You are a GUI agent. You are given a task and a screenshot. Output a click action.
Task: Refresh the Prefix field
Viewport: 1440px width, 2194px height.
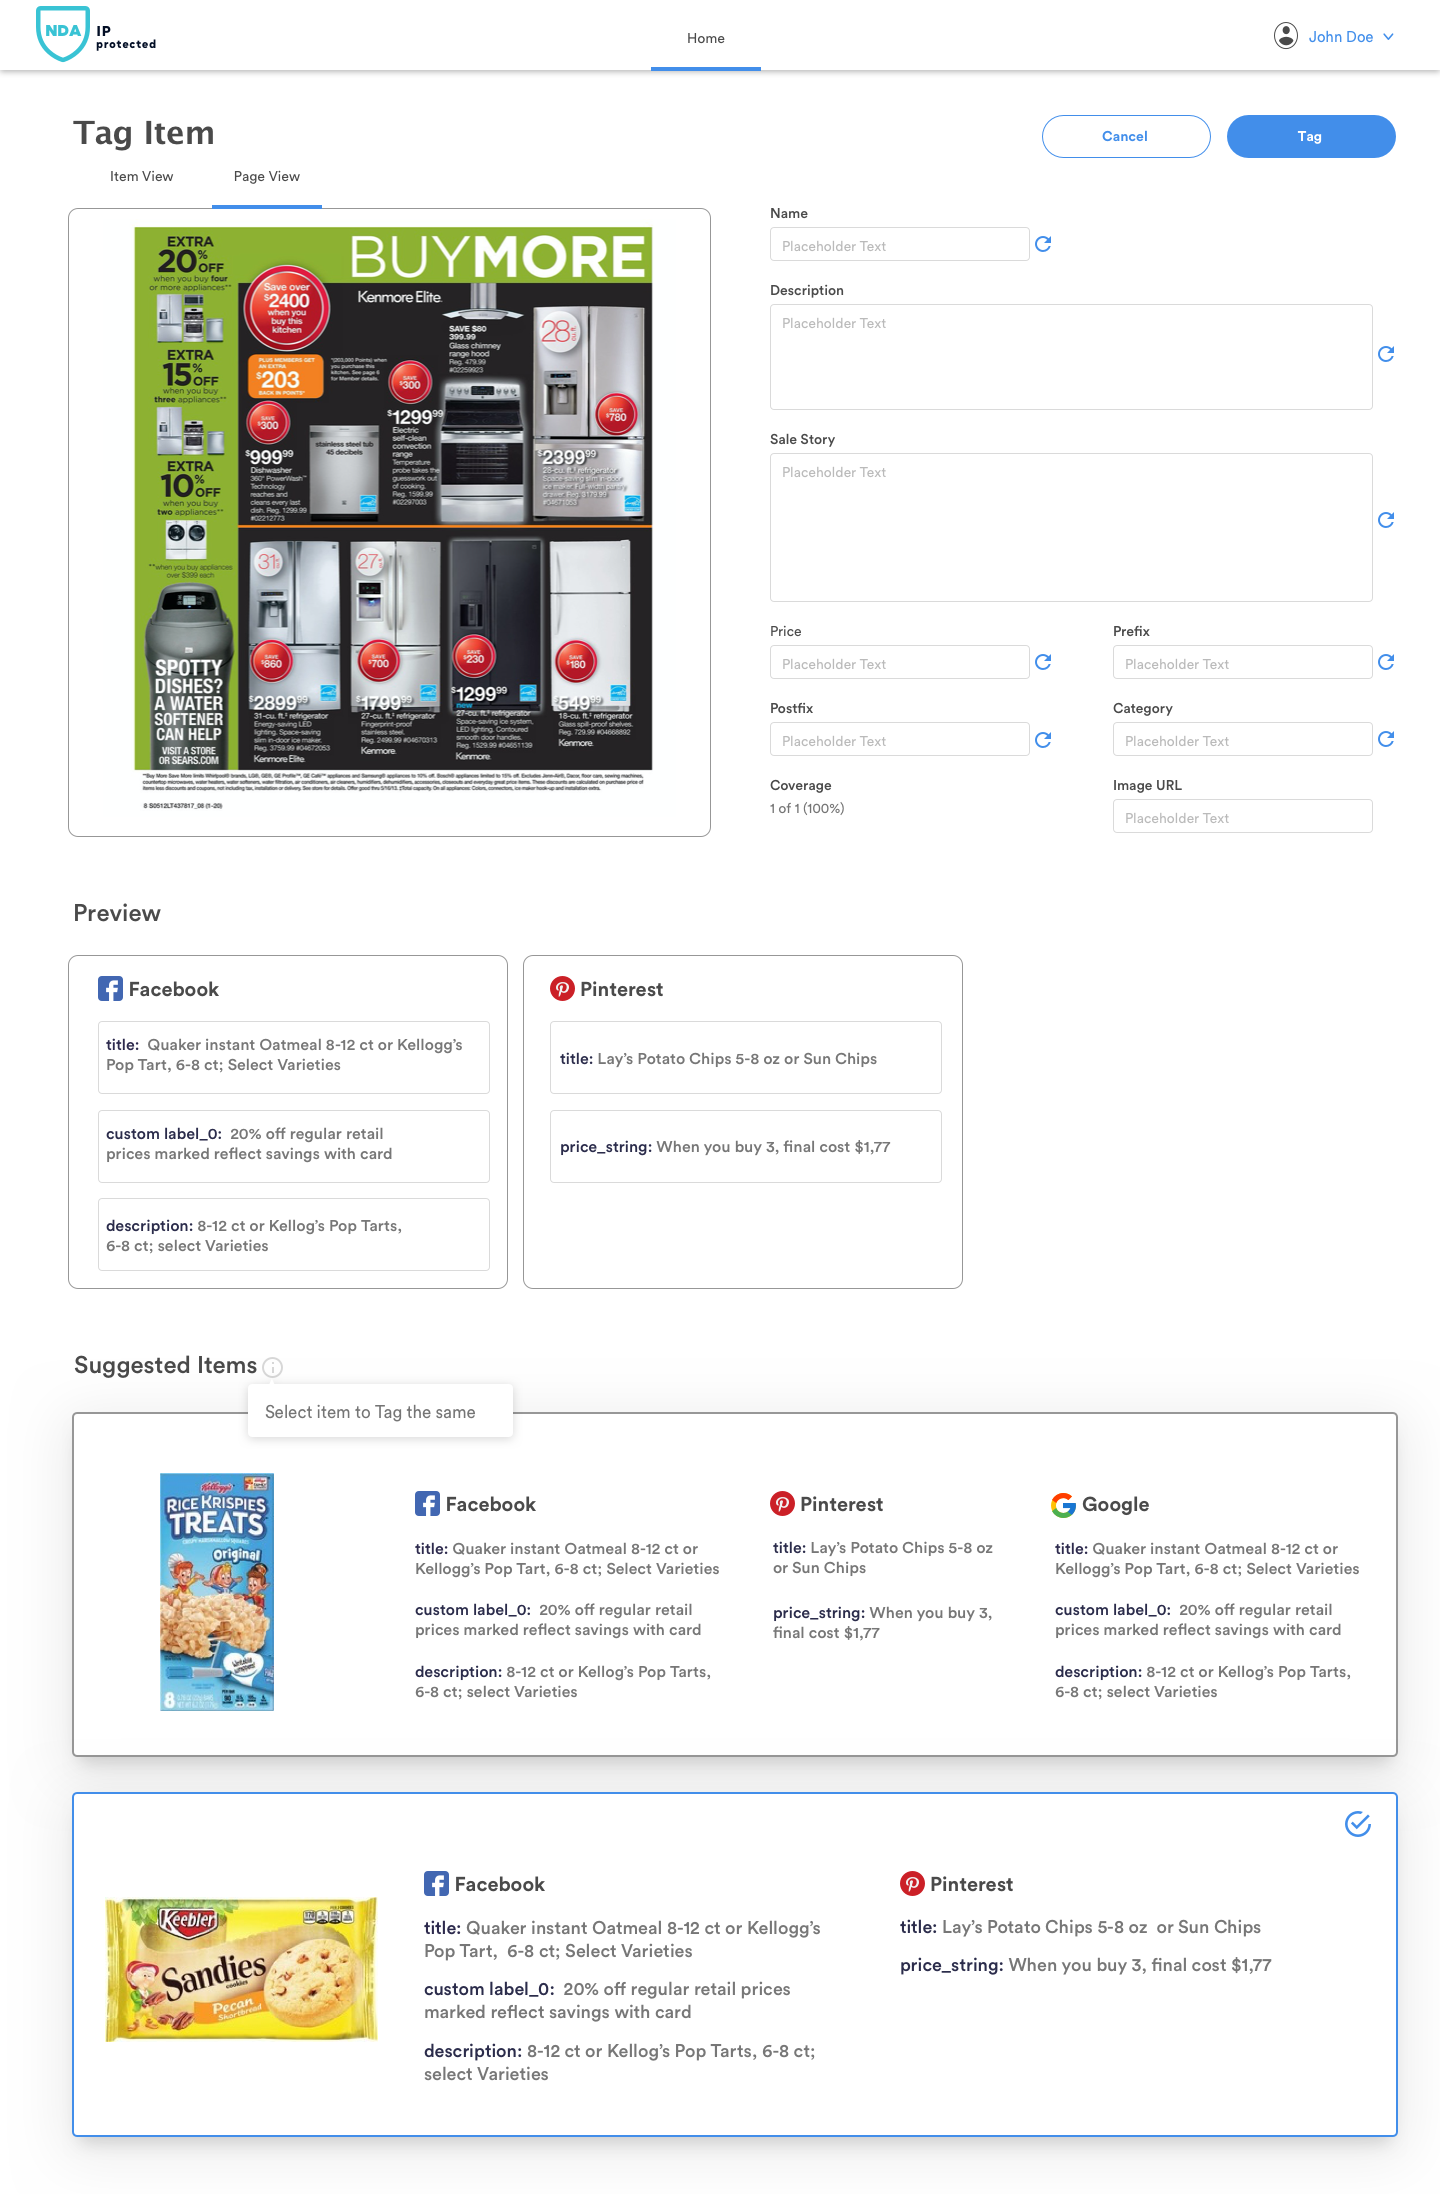pyautogui.click(x=1386, y=662)
